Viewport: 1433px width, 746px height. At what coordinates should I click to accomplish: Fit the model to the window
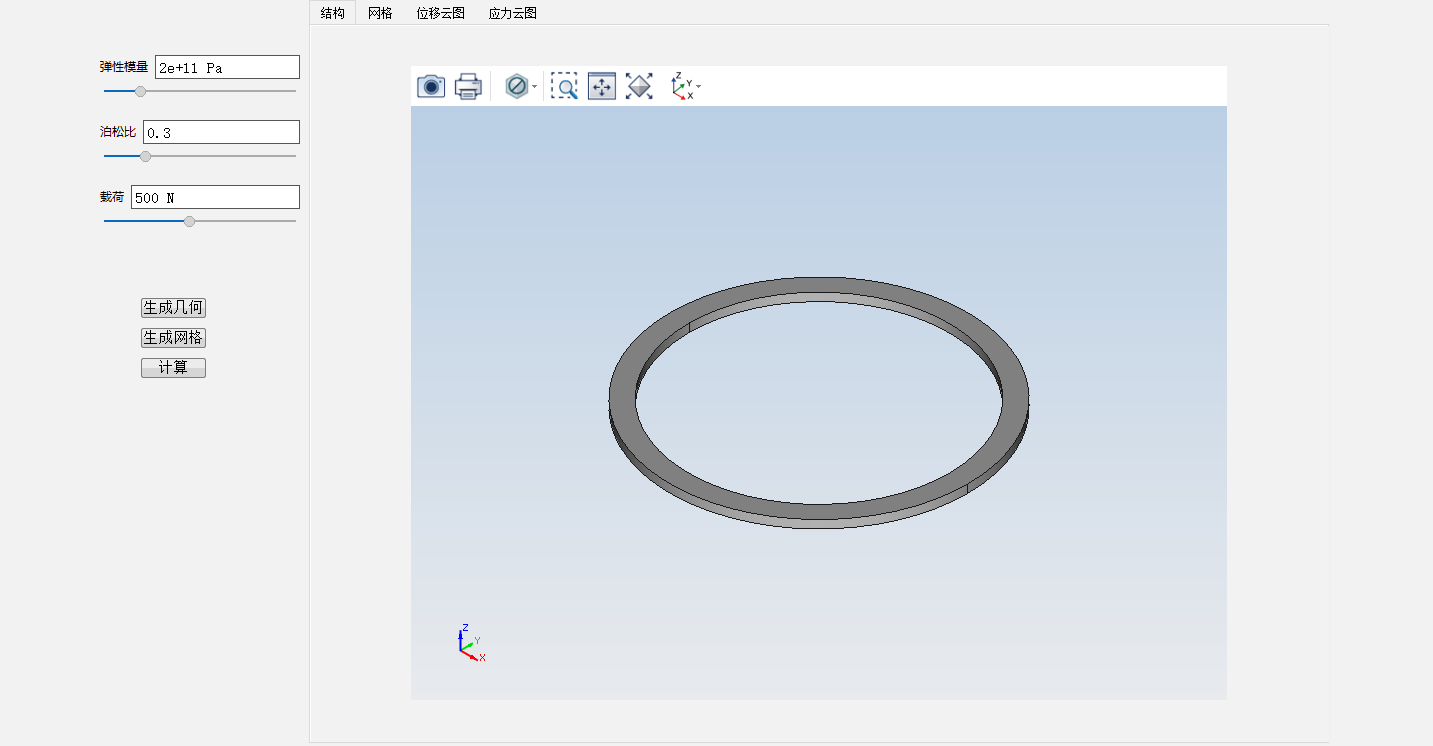[x=639, y=86]
